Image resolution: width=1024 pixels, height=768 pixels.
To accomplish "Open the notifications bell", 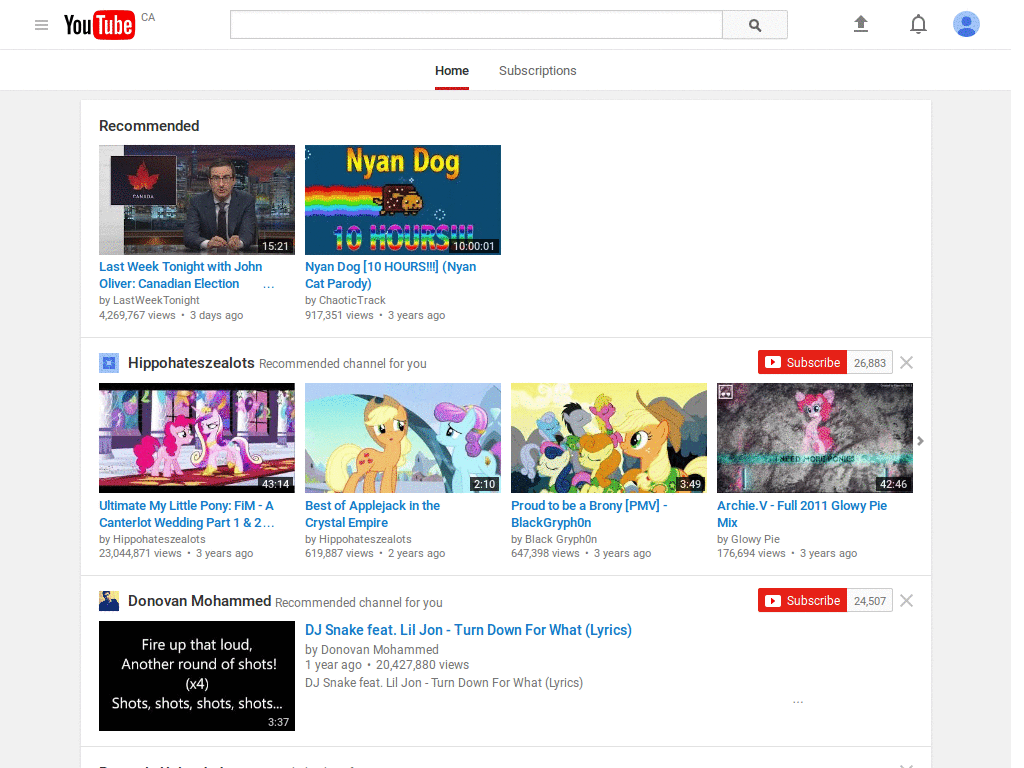I will click(918, 24).
